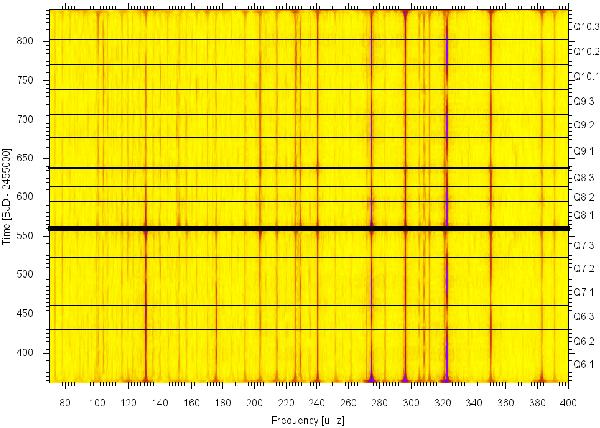Click the 800 time tick label
This screenshot has height=428, width=600.
pos(39,41)
